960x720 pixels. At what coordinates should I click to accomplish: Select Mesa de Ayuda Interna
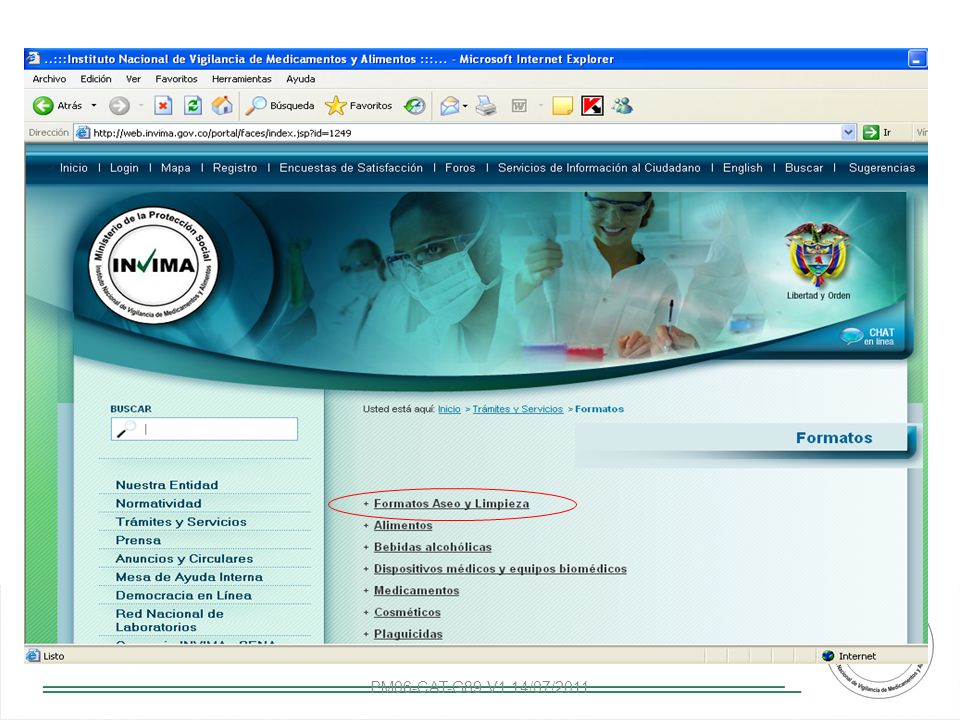click(x=189, y=577)
